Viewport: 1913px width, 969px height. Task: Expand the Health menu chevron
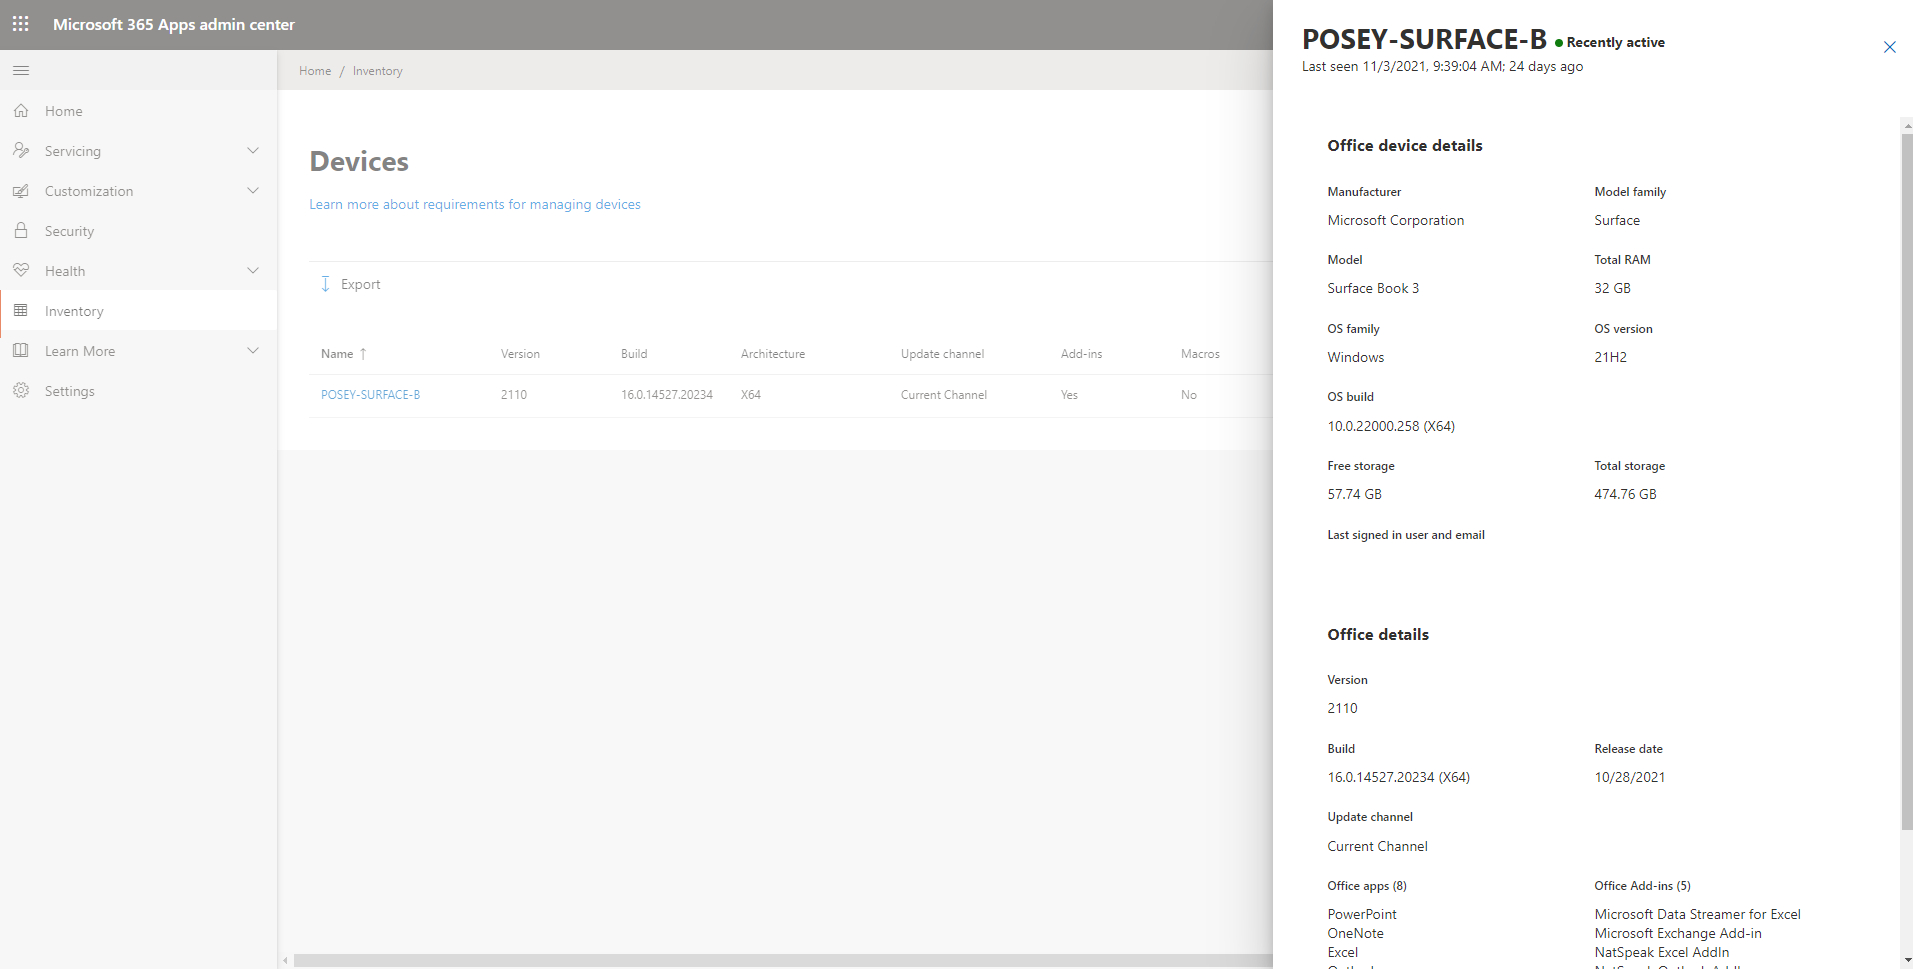pos(253,271)
